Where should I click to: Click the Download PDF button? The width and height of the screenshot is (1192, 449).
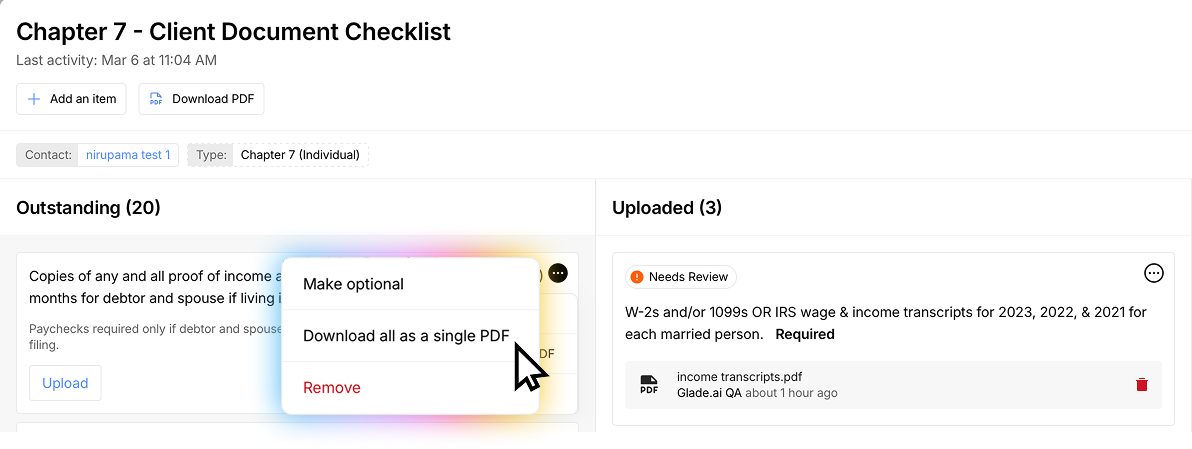[201, 99]
